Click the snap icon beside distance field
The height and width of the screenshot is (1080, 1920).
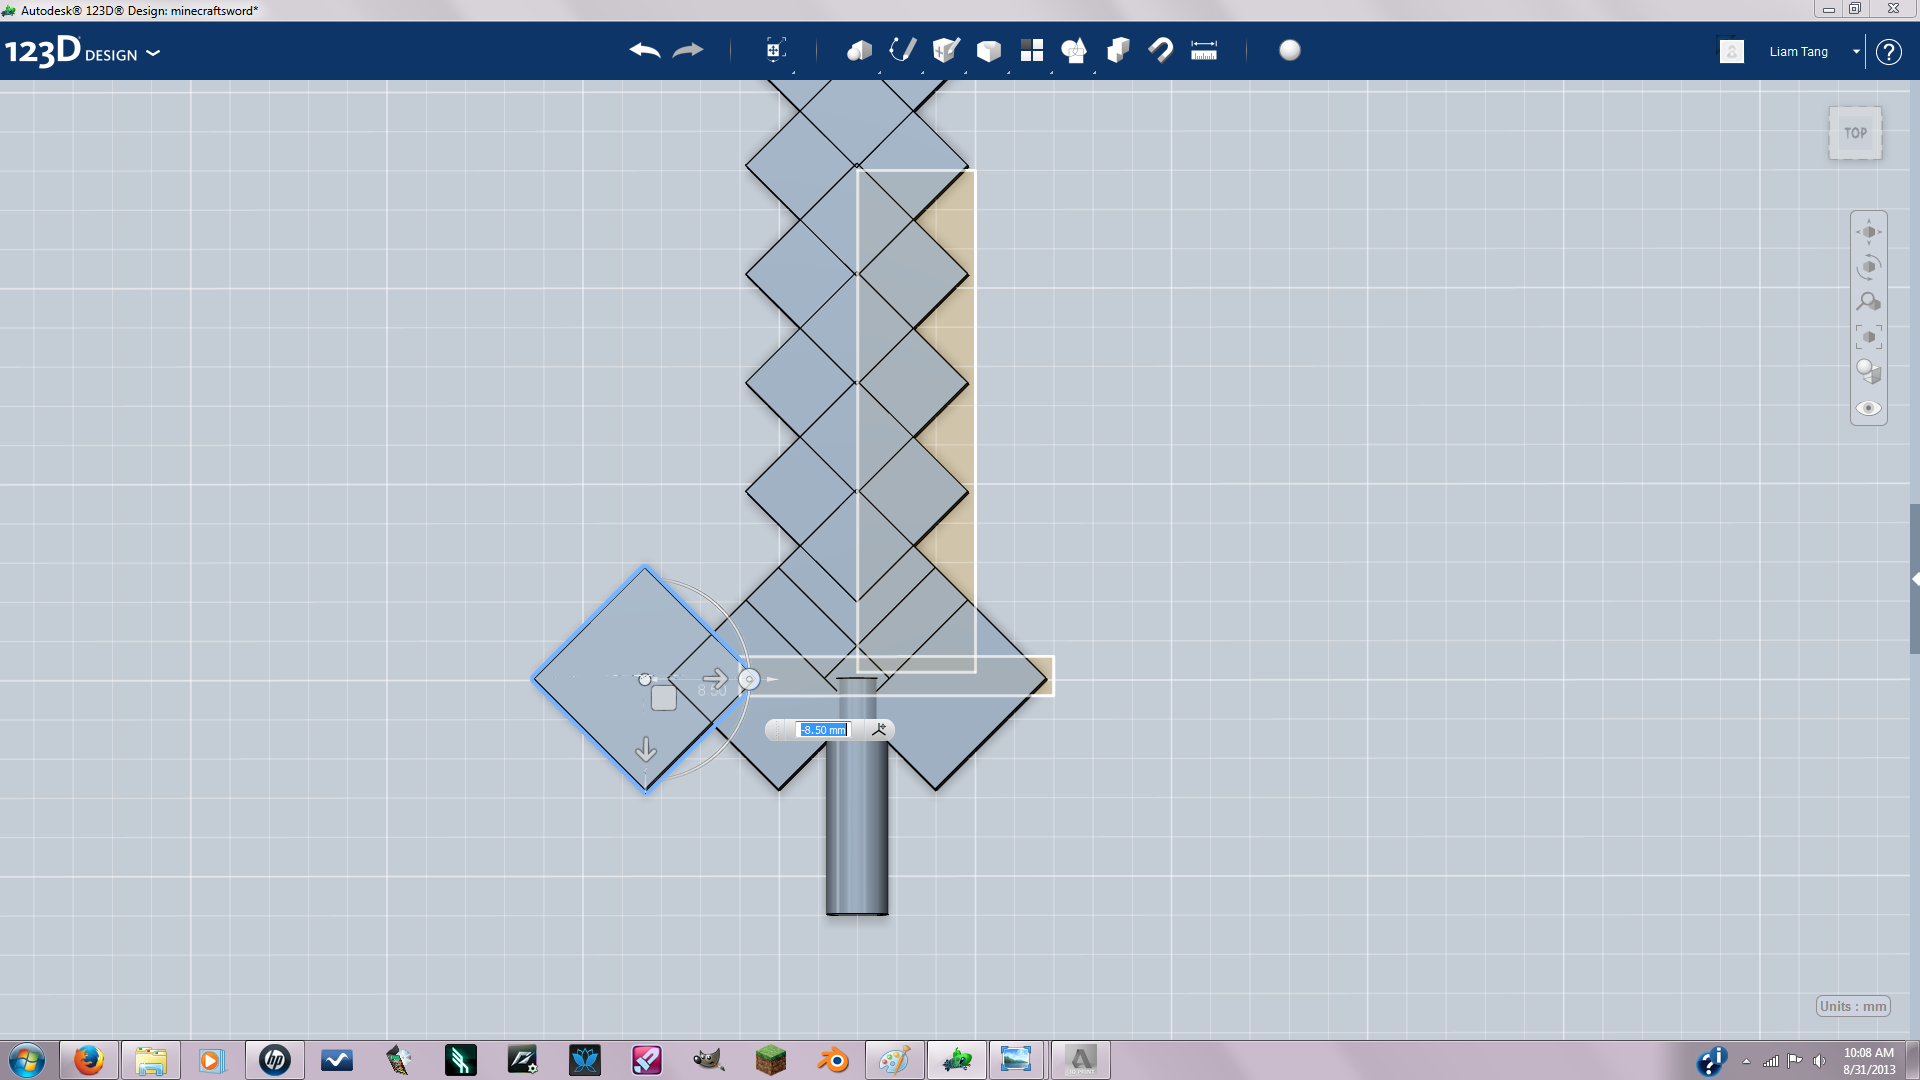coord(879,730)
